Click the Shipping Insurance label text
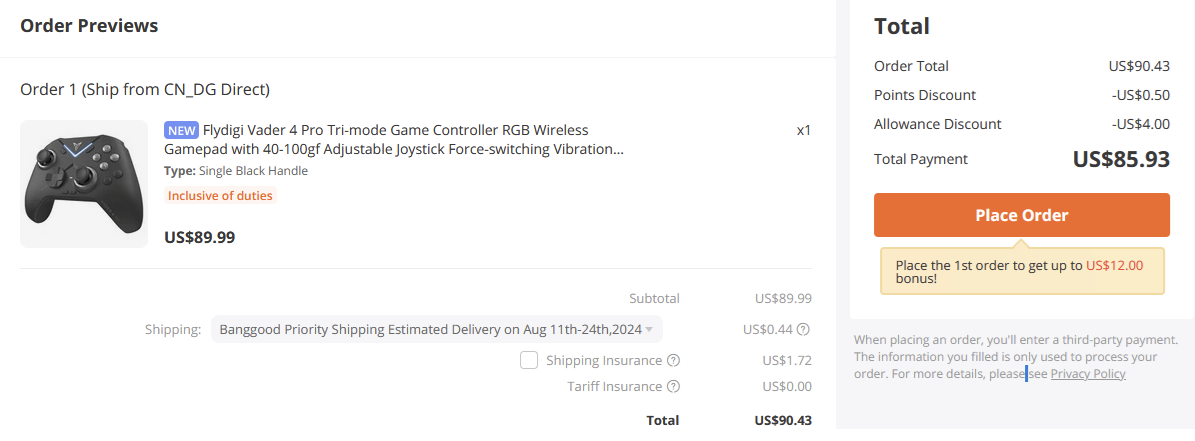The height and width of the screenshot is (441, 1195). (604, 360)
